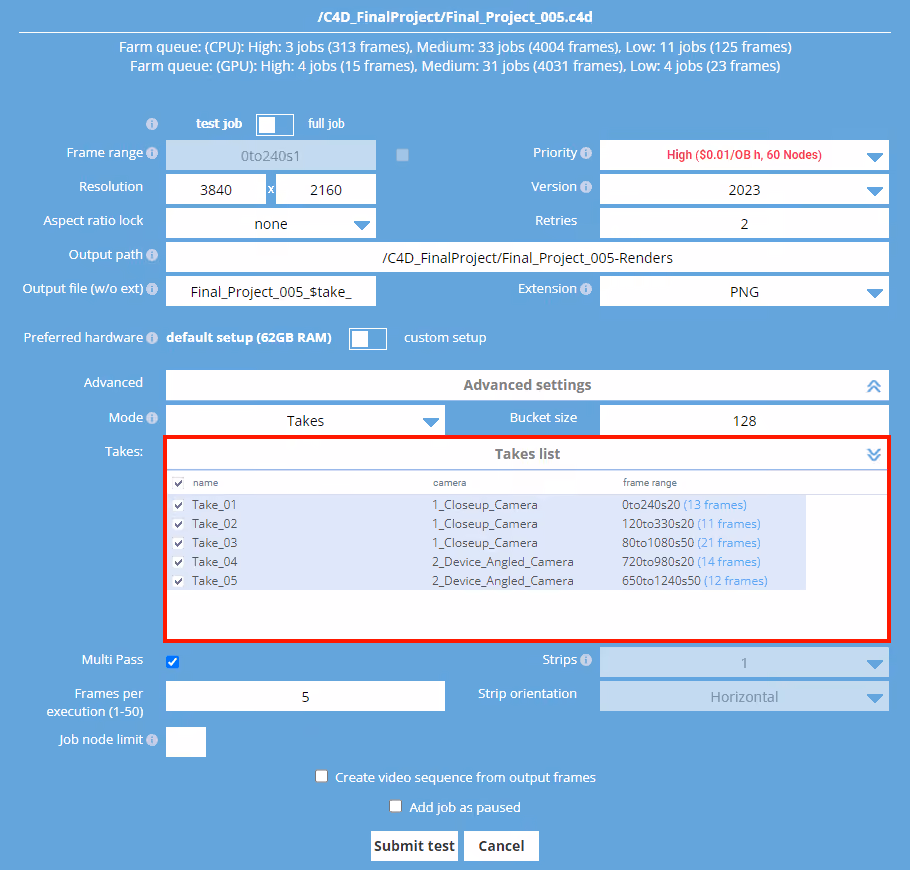Click the full job label

click(326, 124)
